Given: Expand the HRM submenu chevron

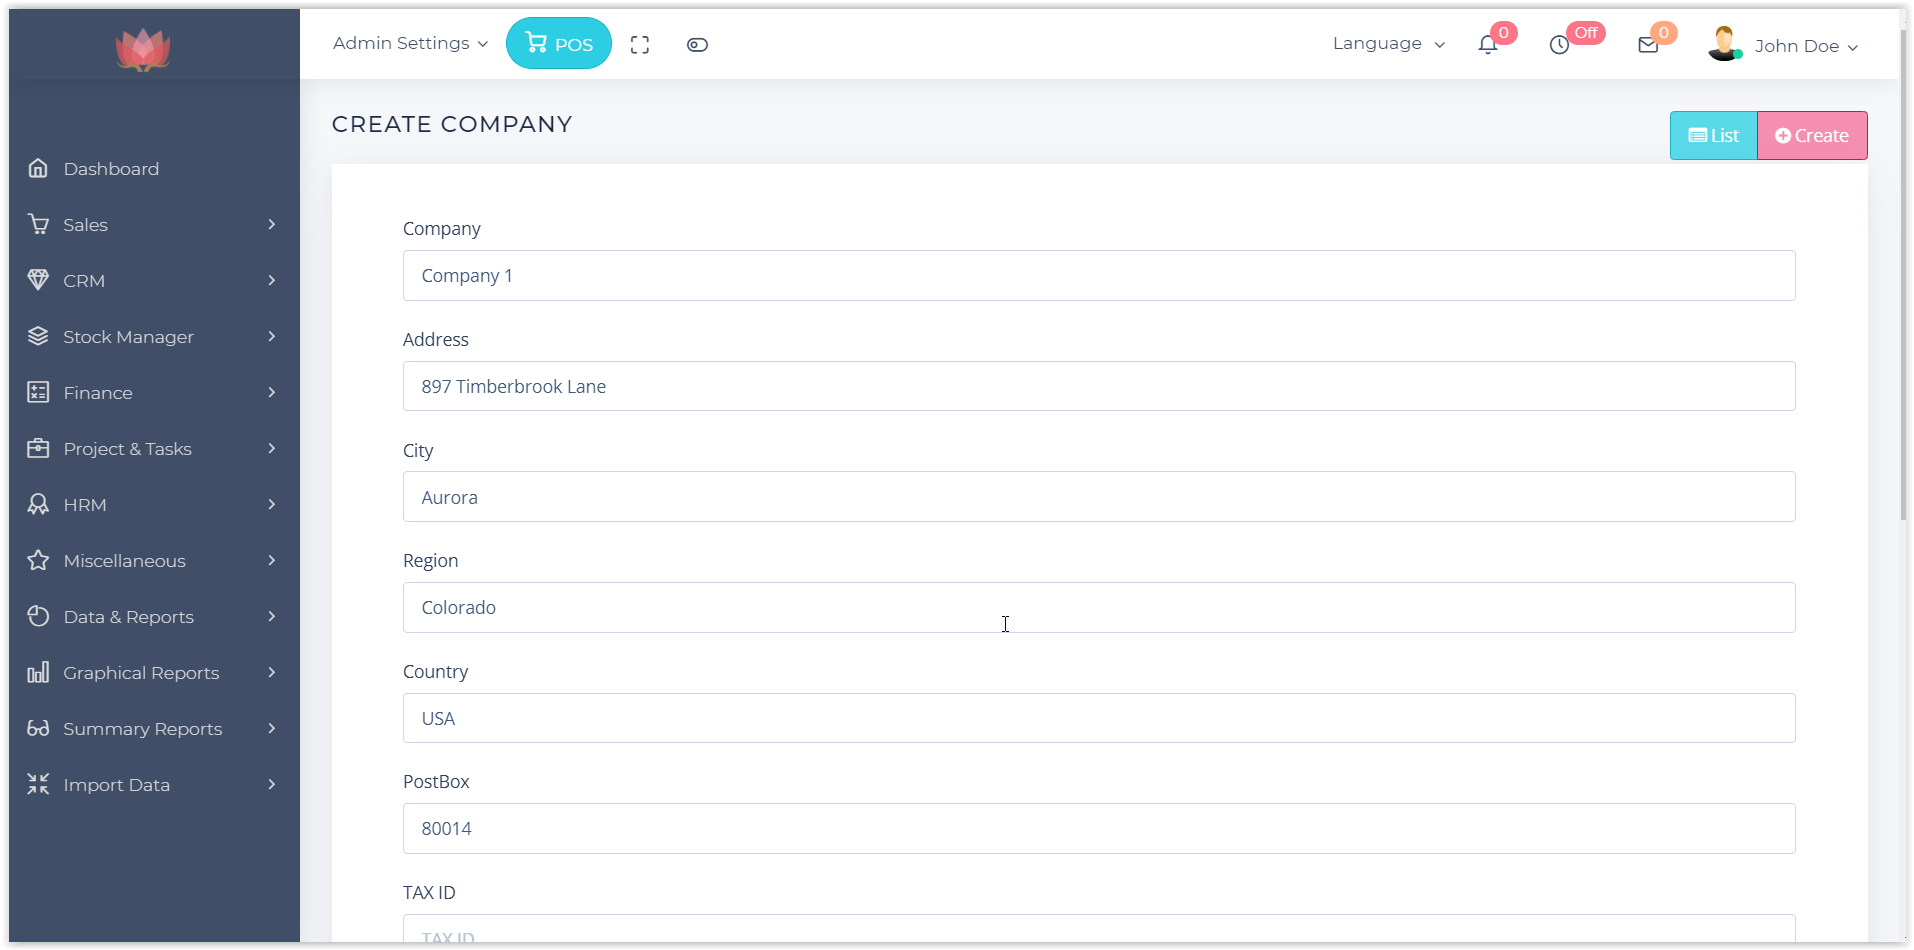Looking at the screenshot, I should click(x=272, y=504).
